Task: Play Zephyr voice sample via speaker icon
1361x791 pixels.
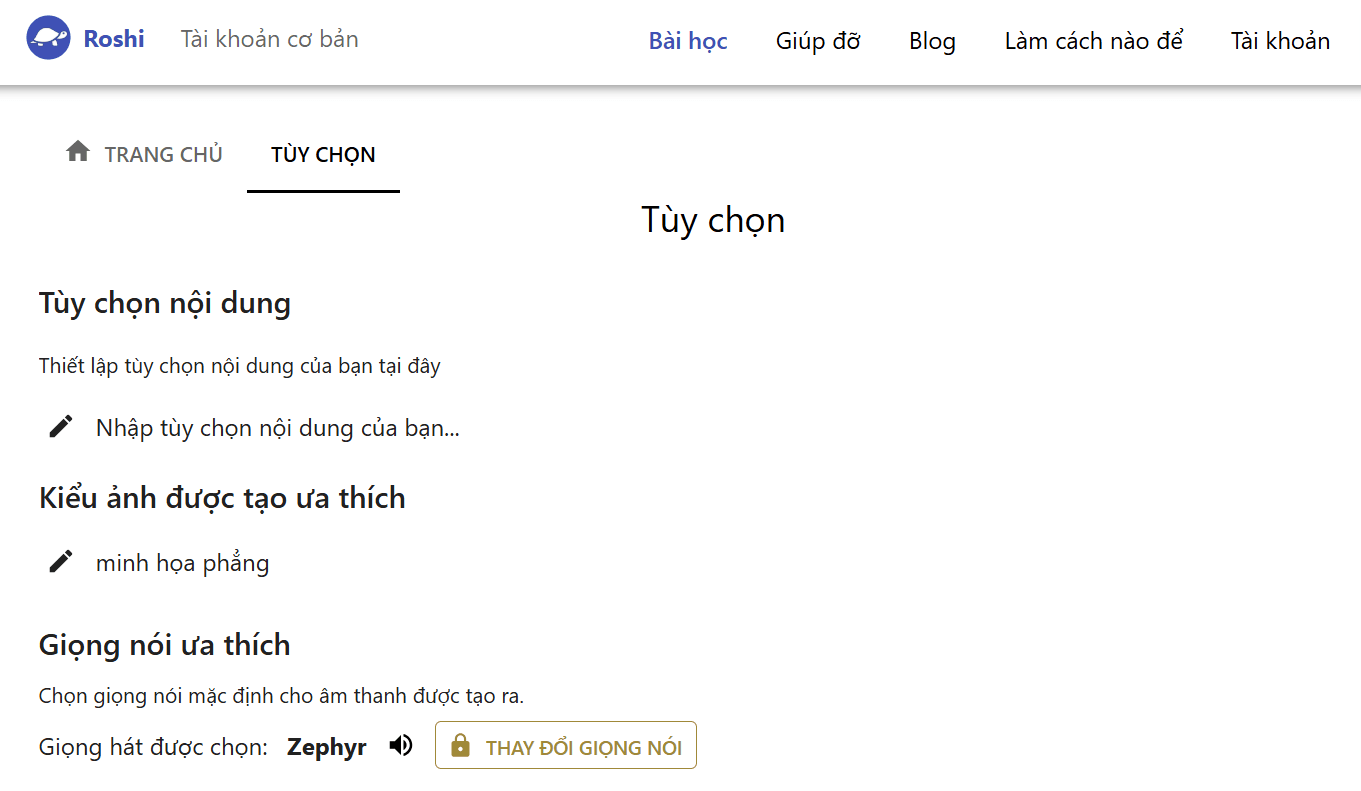Action: tap(400, 745)
